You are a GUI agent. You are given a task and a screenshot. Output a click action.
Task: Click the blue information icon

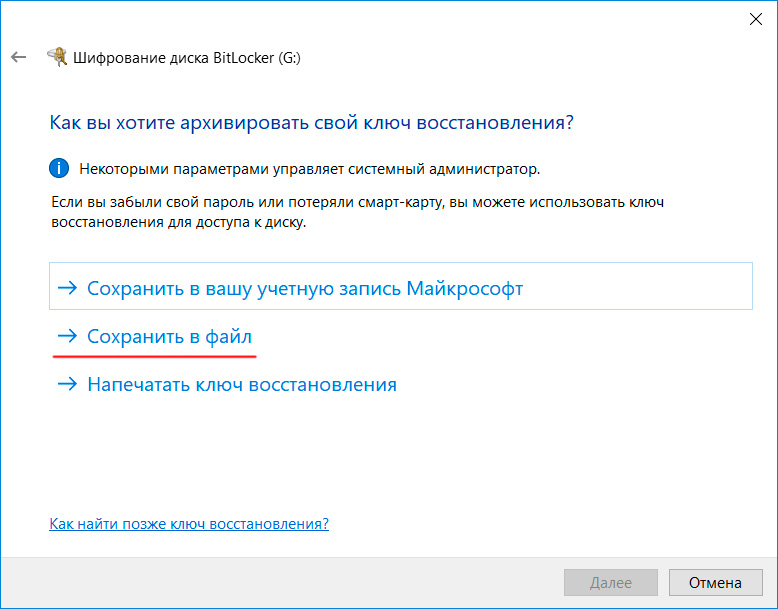point(59,168)
